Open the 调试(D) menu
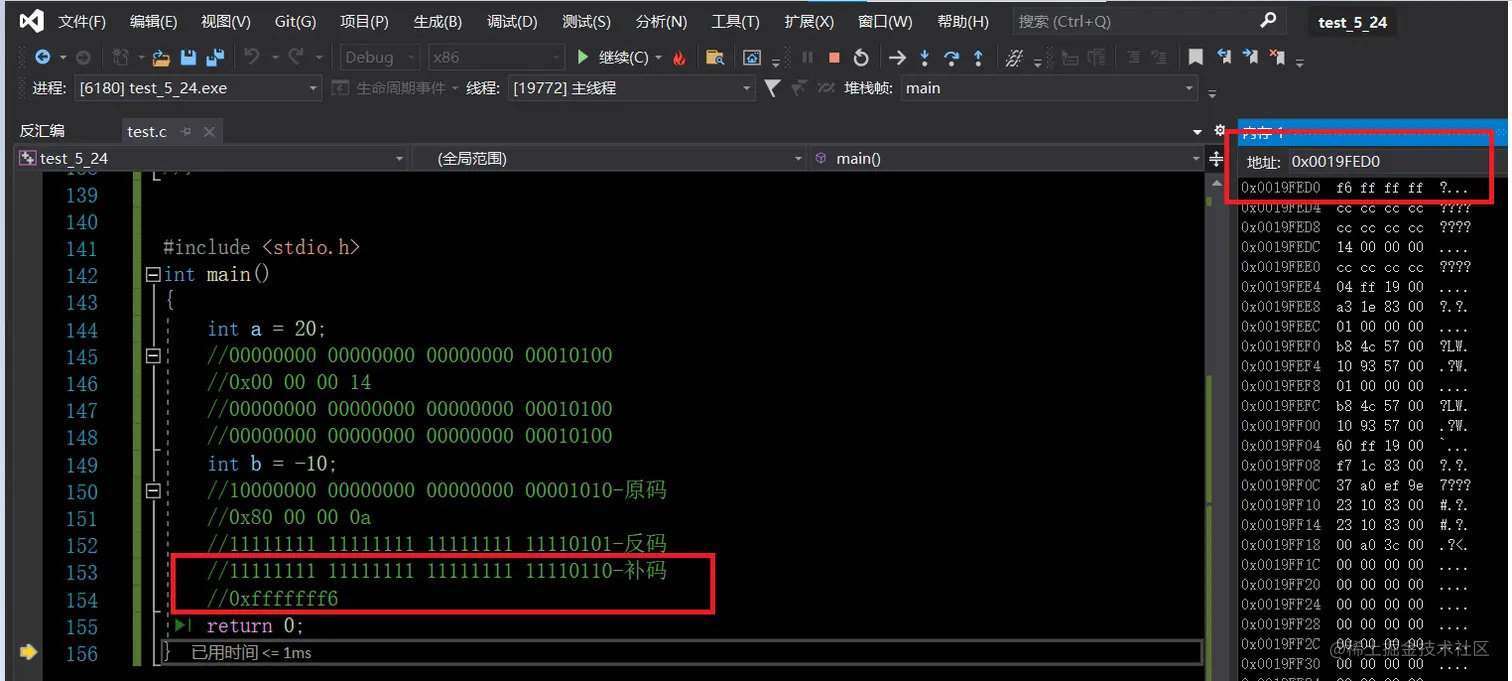1512x681 pixels. click(x=512, y=21)
